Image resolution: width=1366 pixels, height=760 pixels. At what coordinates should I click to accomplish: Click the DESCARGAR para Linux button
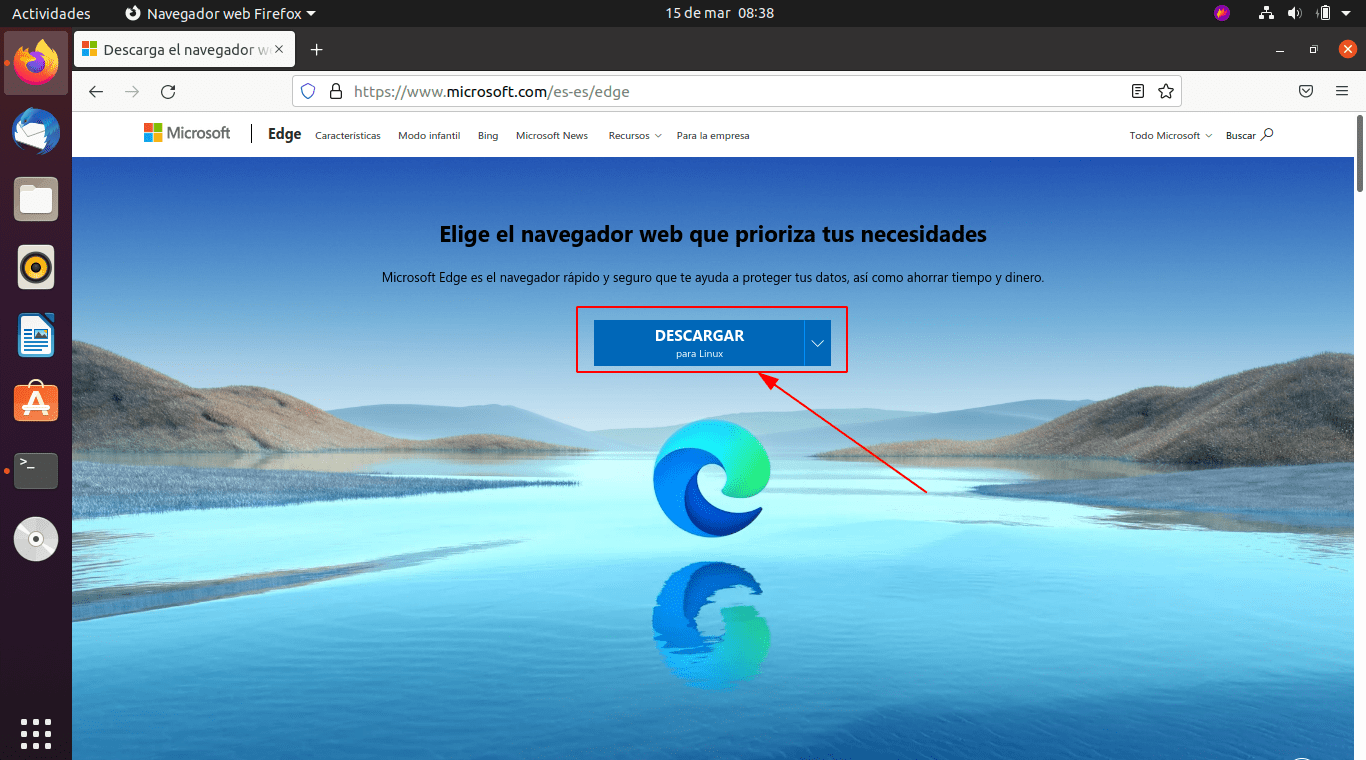699,342
